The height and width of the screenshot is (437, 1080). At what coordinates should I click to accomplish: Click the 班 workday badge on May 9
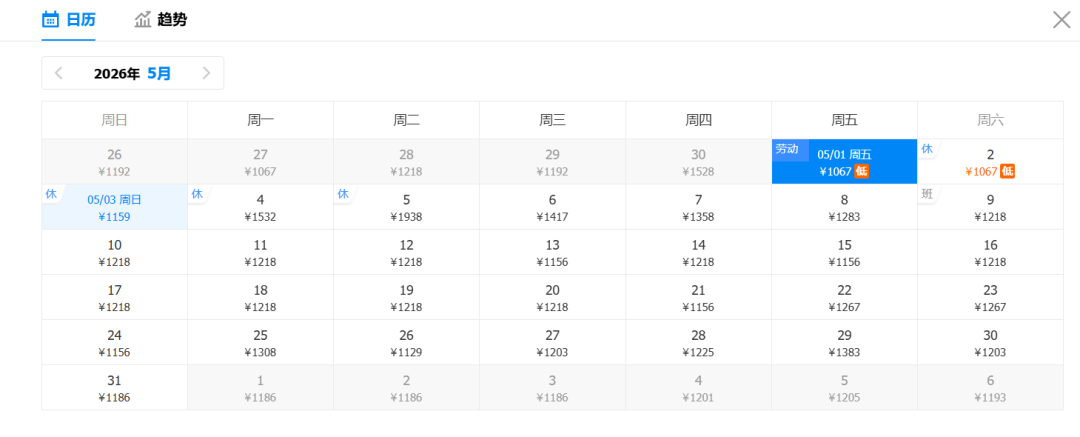[927, 194]
